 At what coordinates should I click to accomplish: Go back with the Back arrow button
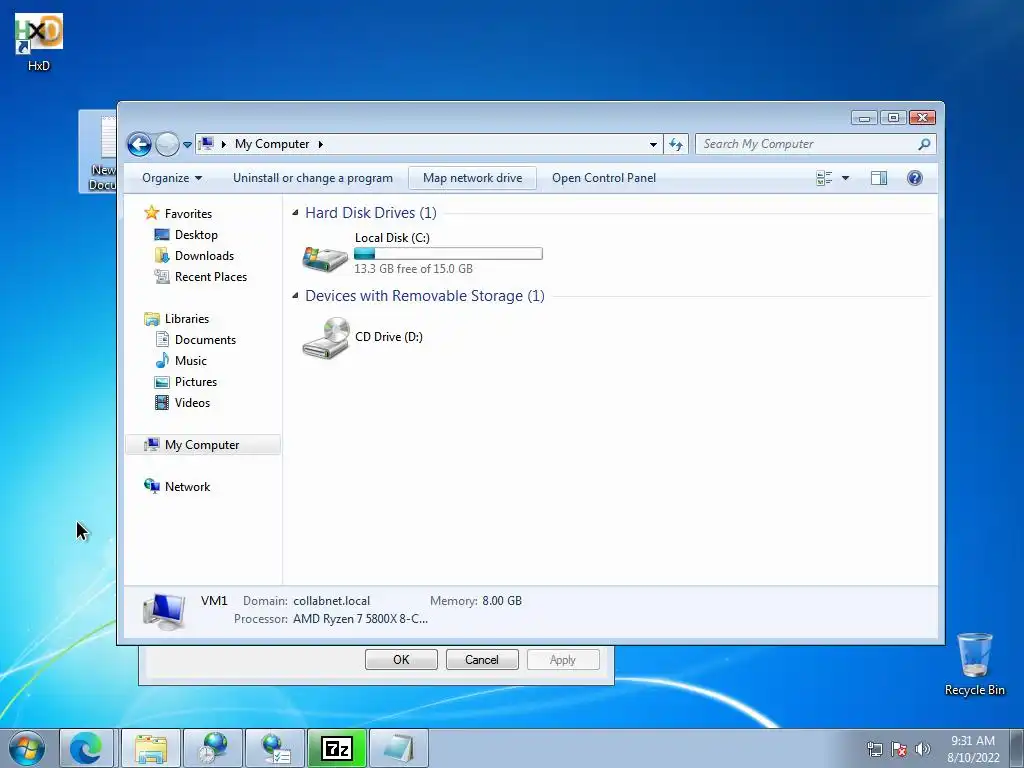(139, 144)
